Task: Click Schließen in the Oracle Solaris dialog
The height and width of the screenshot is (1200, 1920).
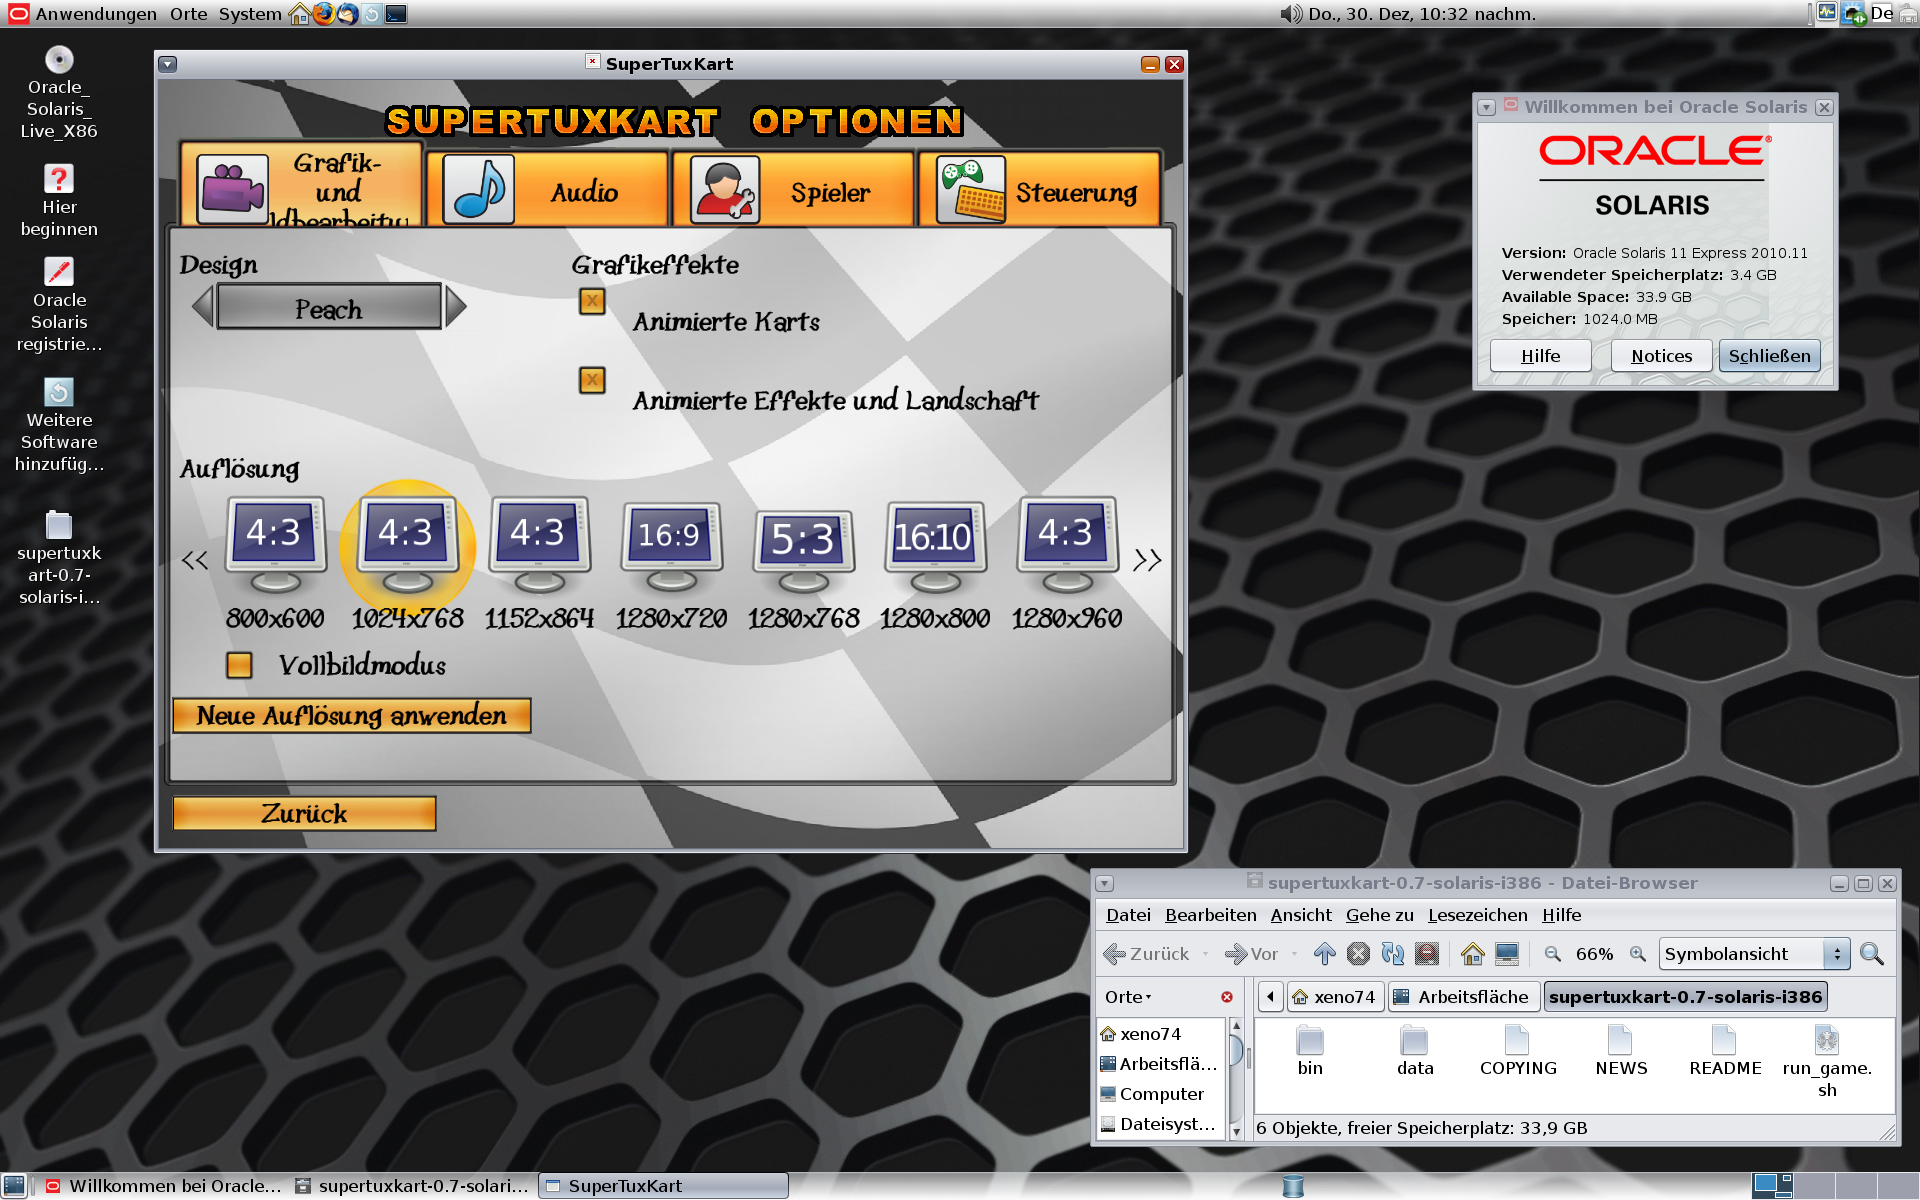Action: coord(1769,356)
